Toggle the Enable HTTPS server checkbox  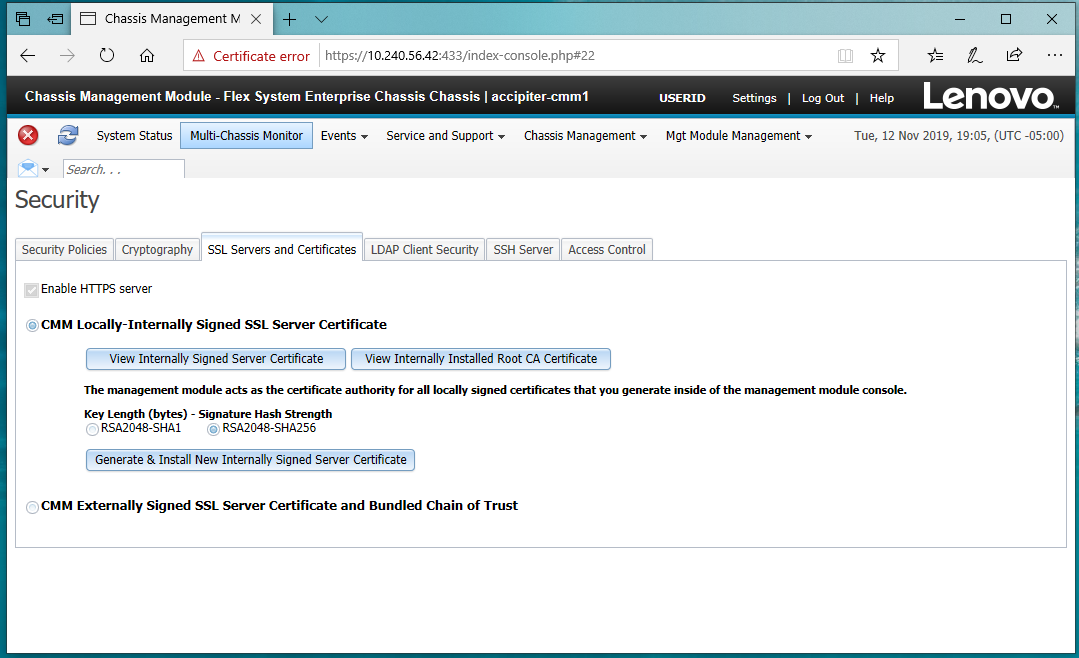[32, 289]
